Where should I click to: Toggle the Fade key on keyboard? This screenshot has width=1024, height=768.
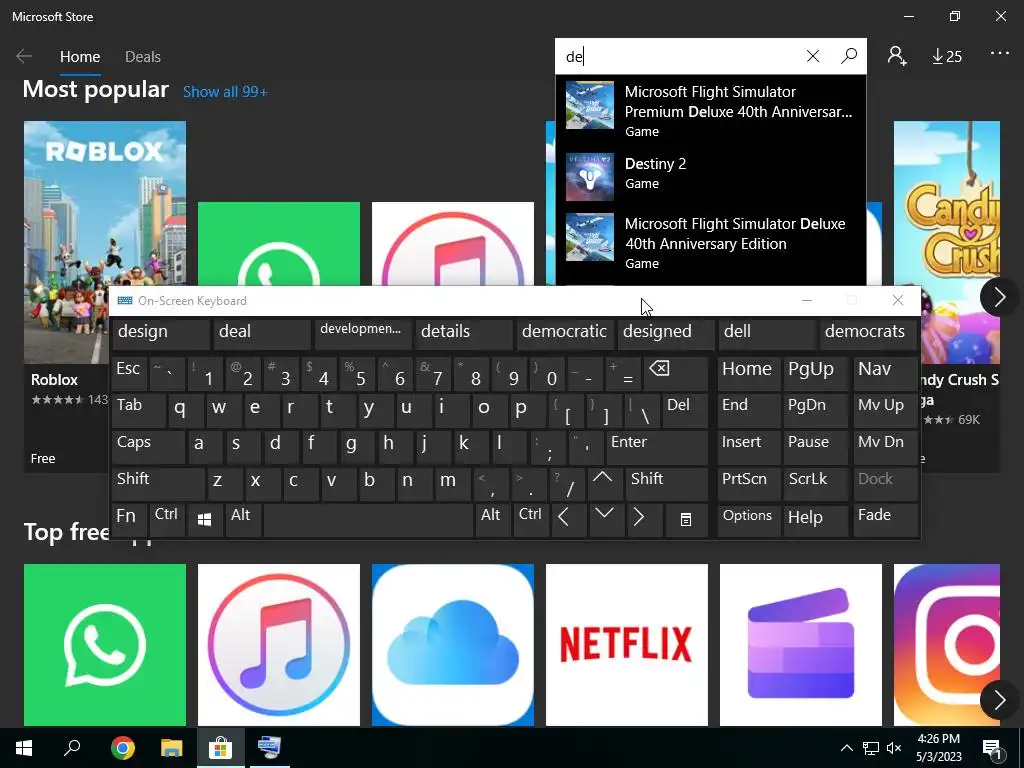pyautogui.click(x=886, y=520)
